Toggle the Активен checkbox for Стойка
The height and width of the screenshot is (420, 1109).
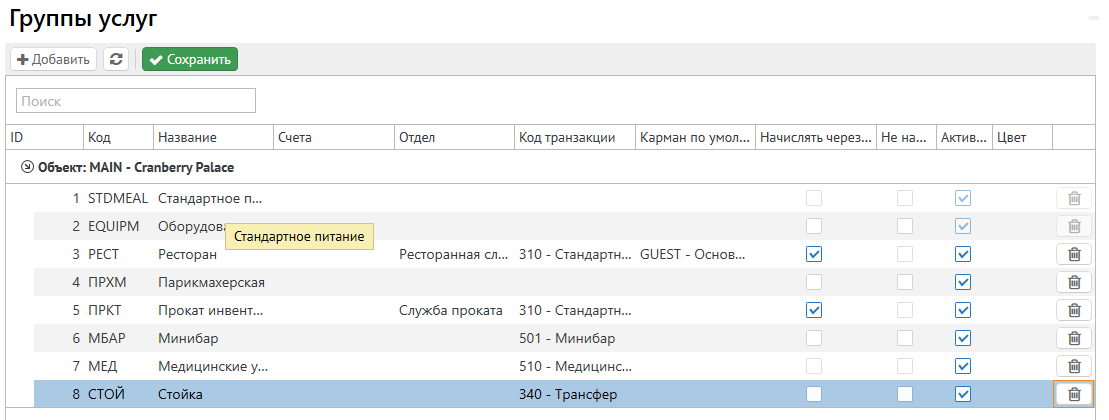pyautogui.click(x=963, y=394)
